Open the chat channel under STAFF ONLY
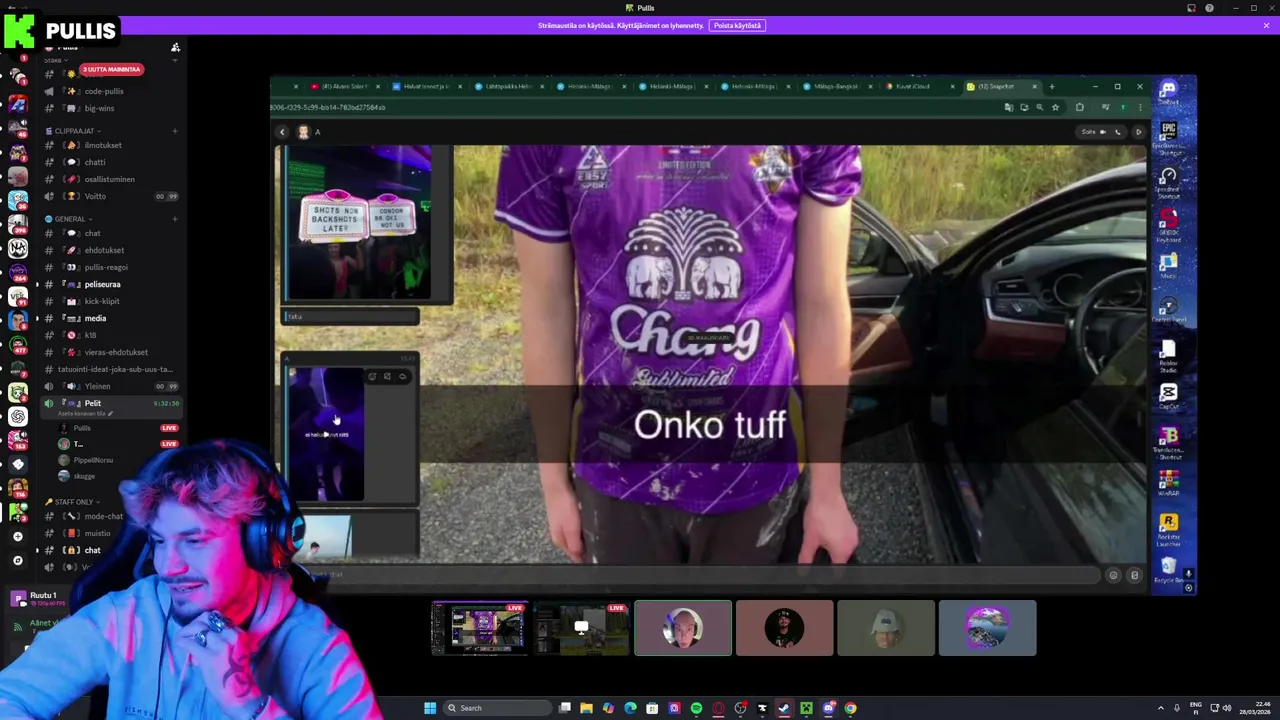This screenshot has height=720, width=1280. coord(92,550)
